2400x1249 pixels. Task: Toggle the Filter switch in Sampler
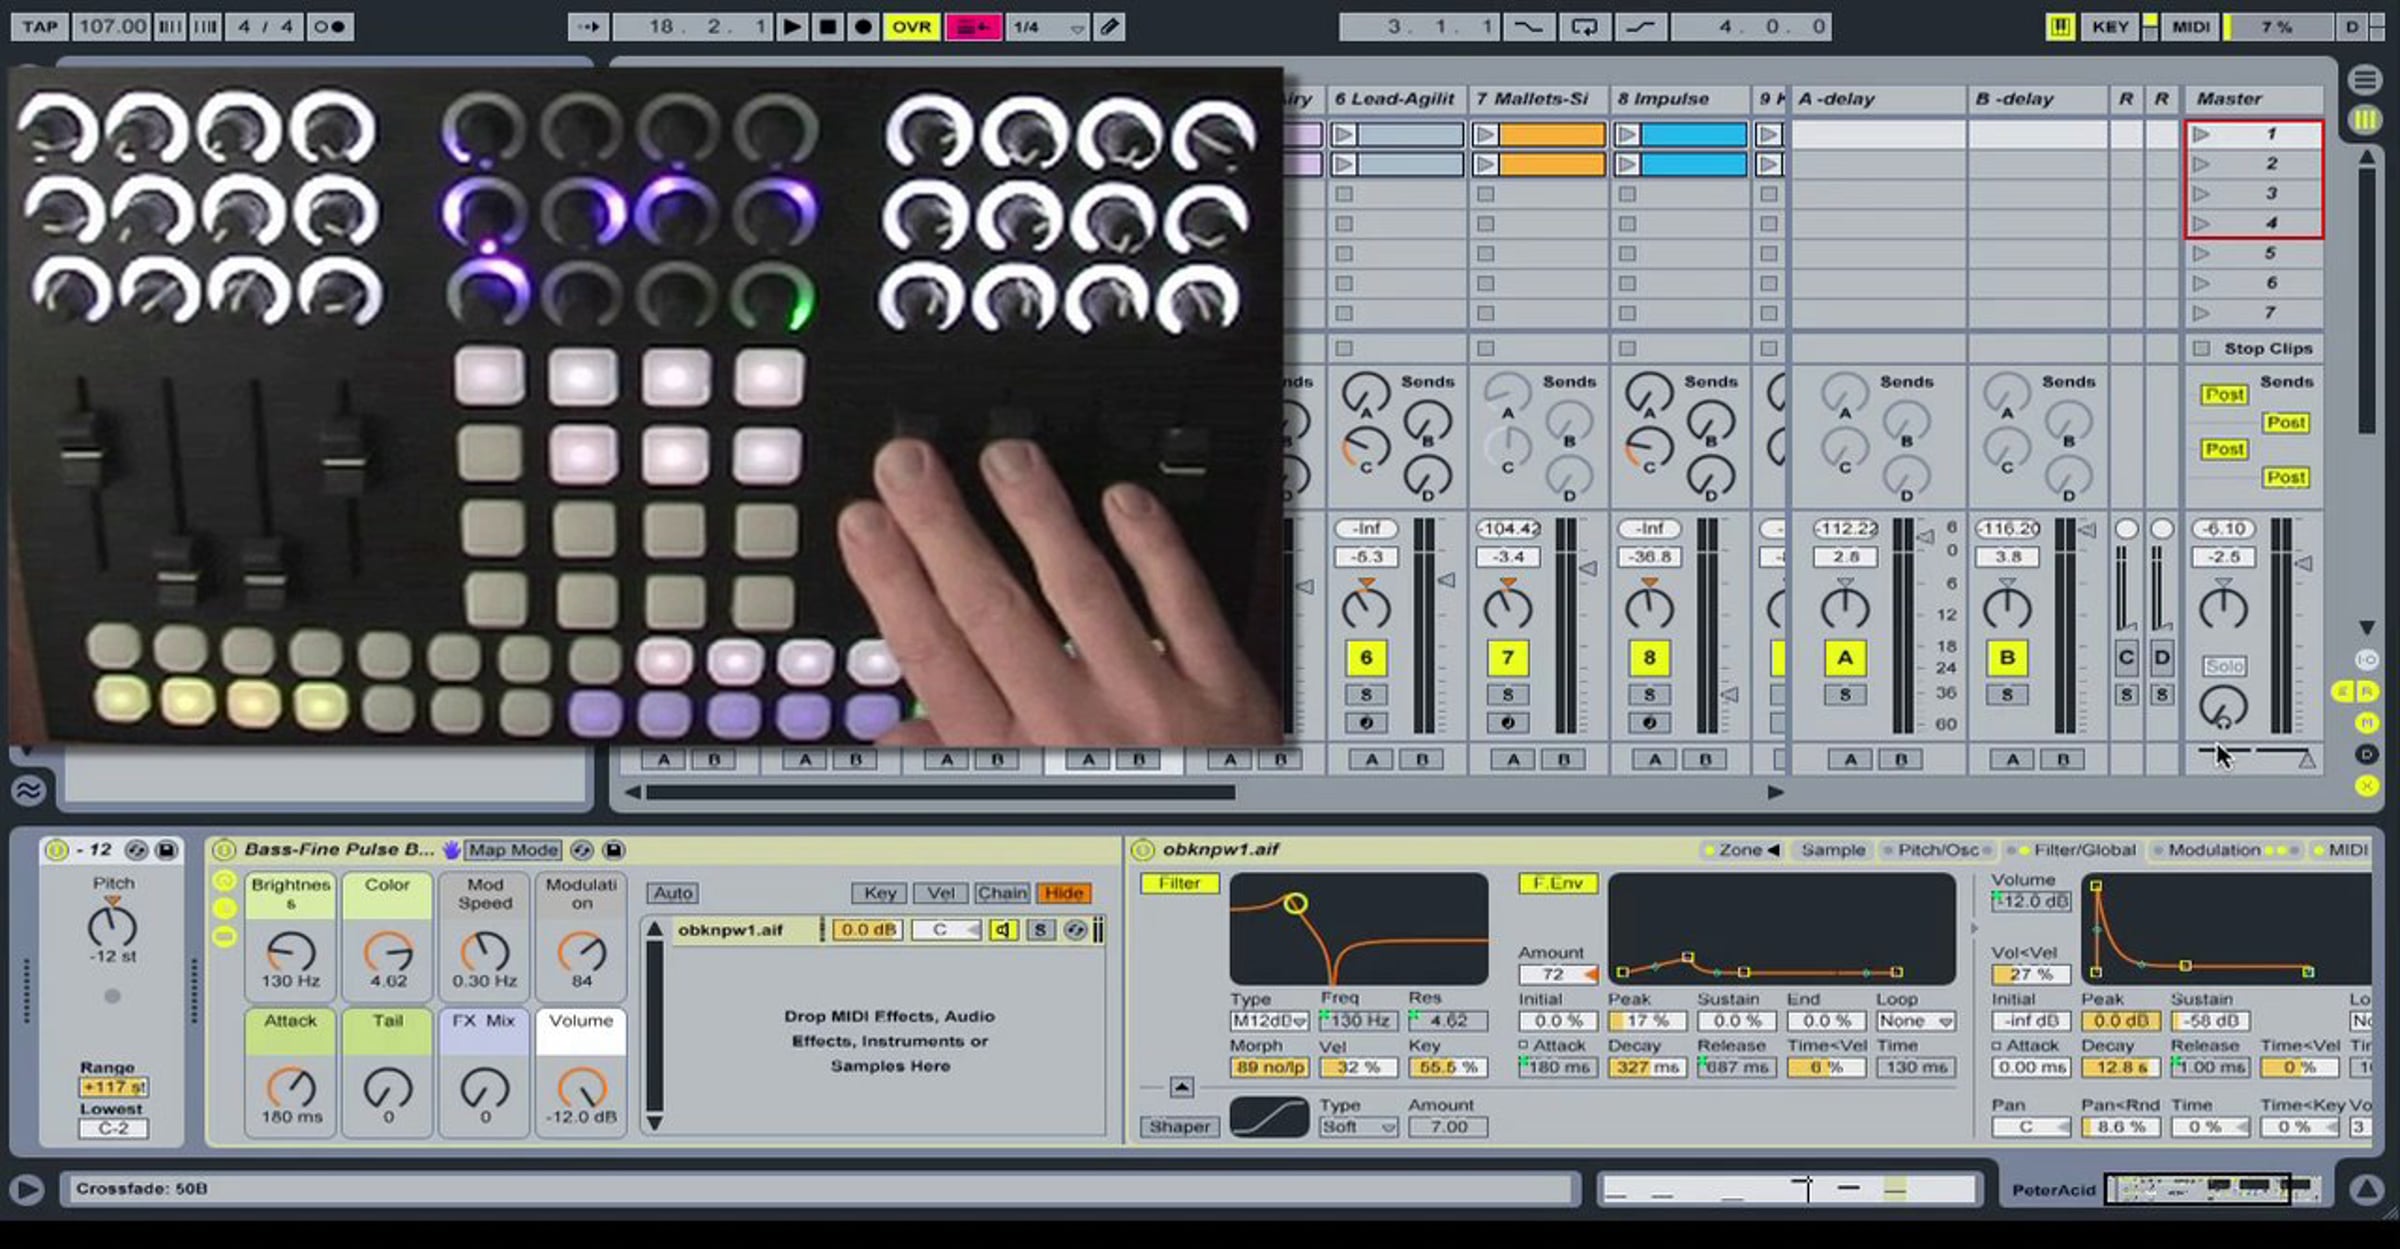(x=1179, y=883)
